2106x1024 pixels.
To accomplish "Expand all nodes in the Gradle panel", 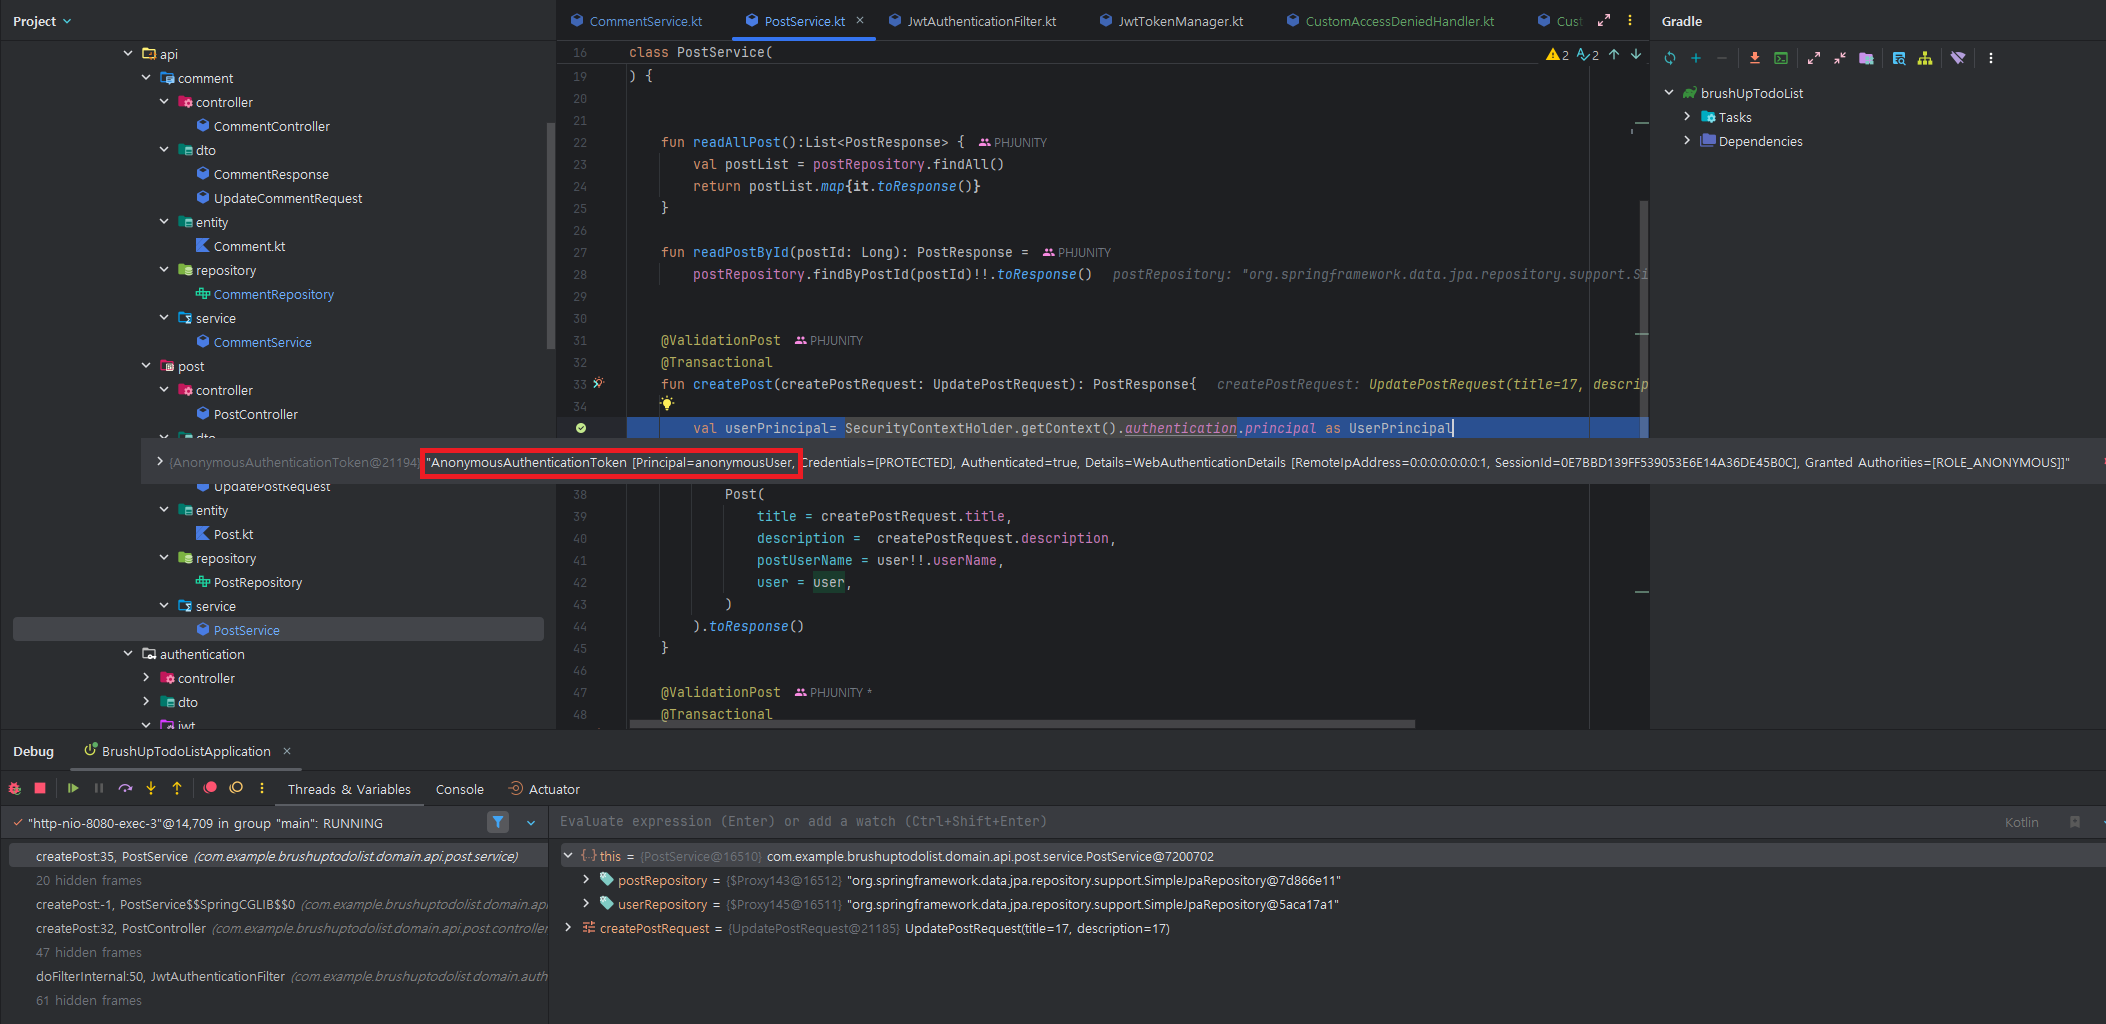I will click(x=1814, y=58).
